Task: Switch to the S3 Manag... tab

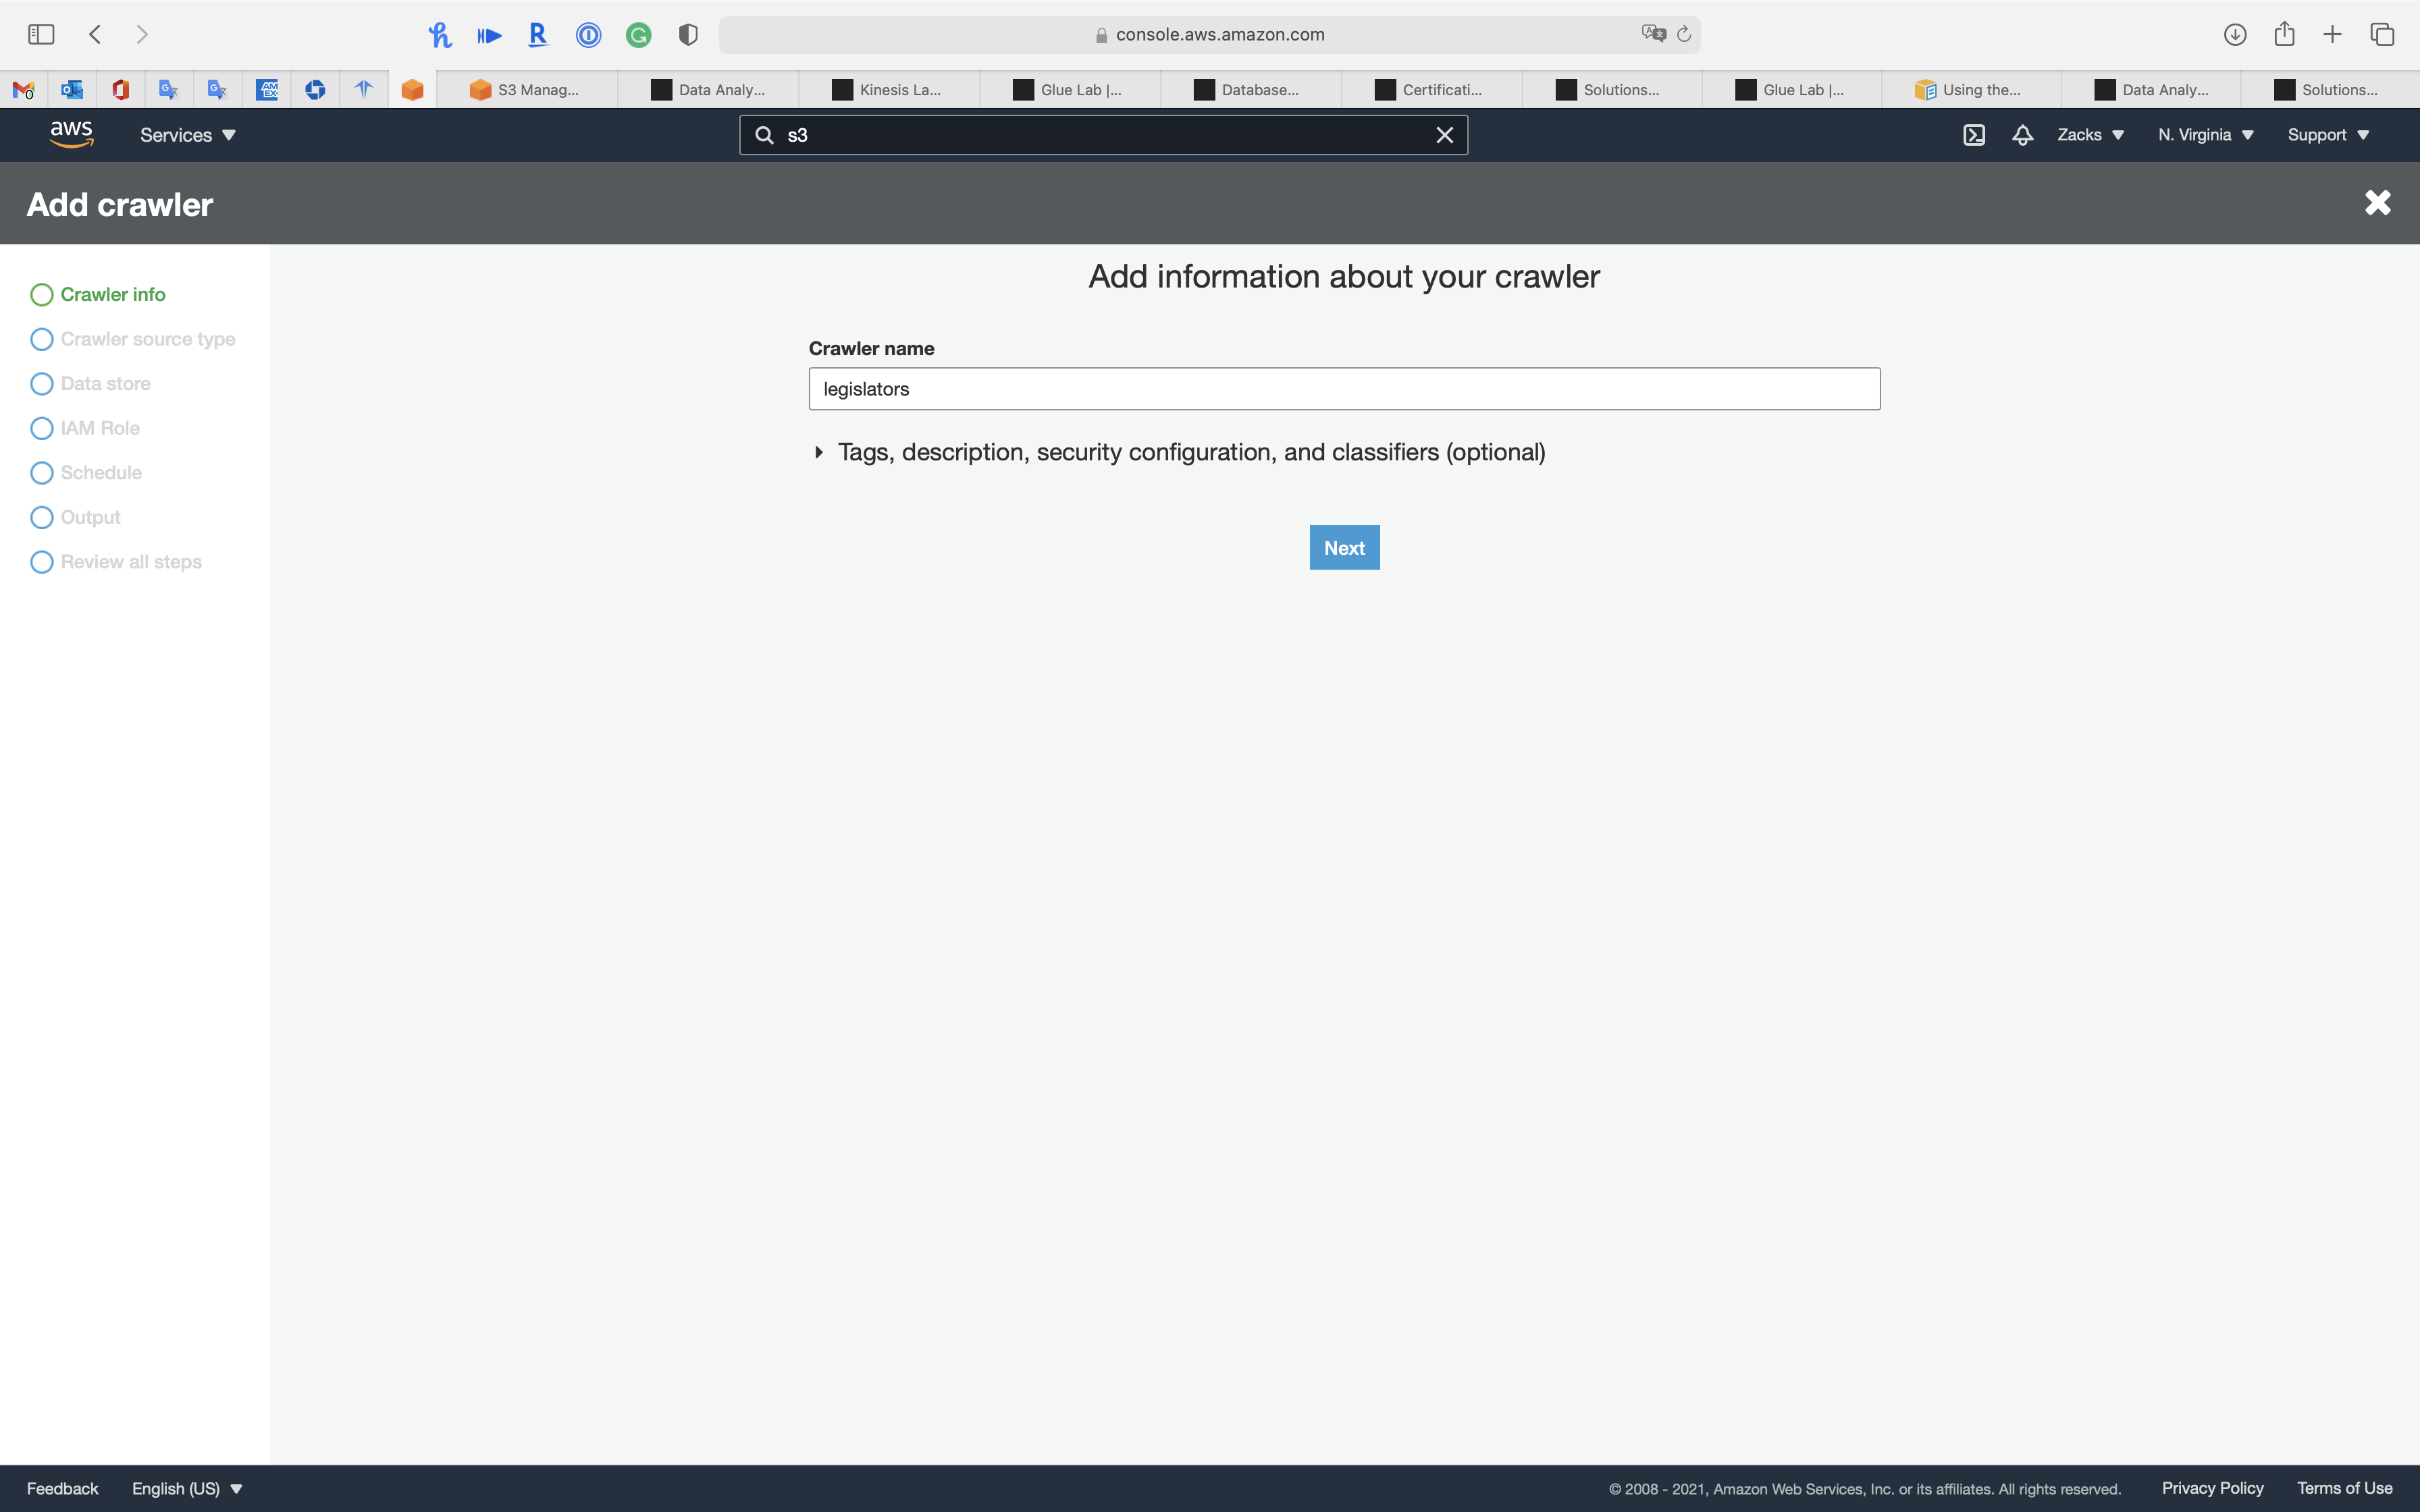Action: (x=526, y=90)
